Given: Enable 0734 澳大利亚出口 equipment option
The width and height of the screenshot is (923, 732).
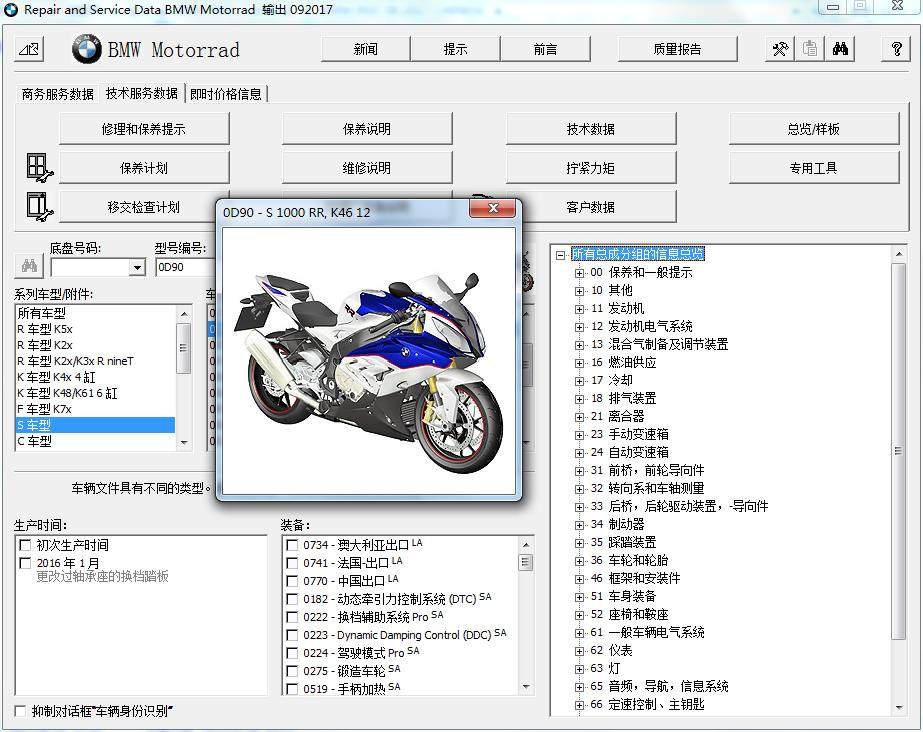Looking at the screenshot, I should click(291, 545).
